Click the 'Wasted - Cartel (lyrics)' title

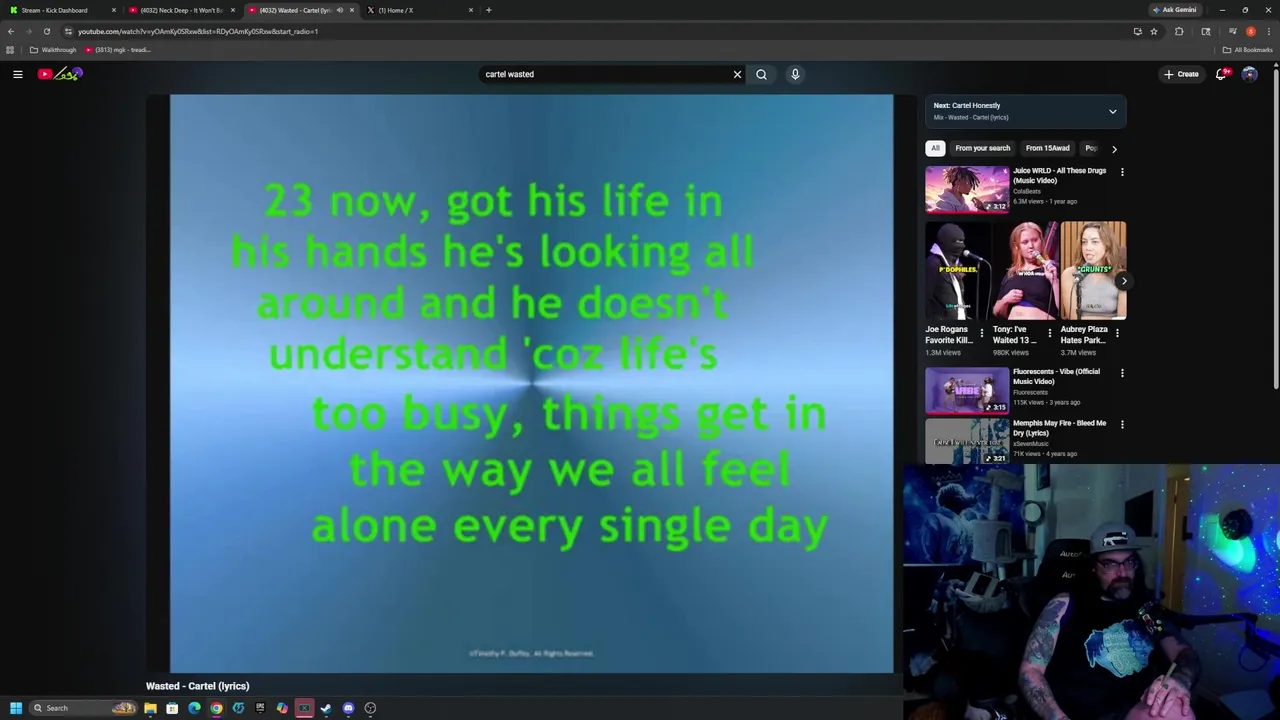click(197, 686)
